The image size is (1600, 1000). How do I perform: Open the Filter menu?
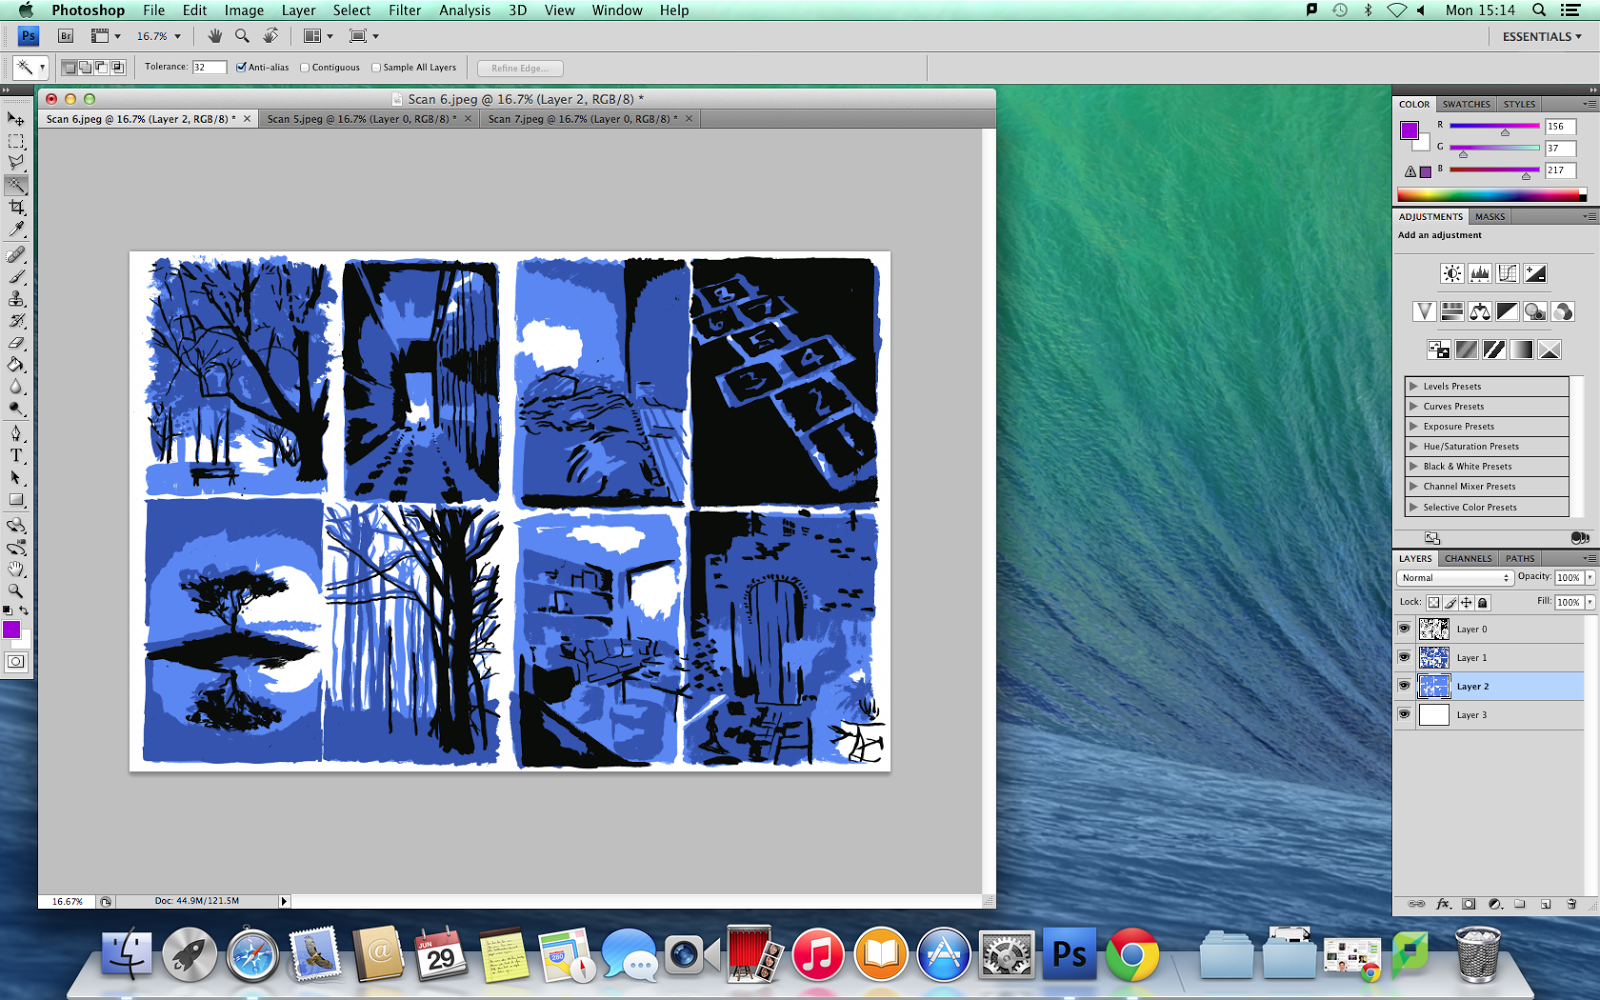405,10
